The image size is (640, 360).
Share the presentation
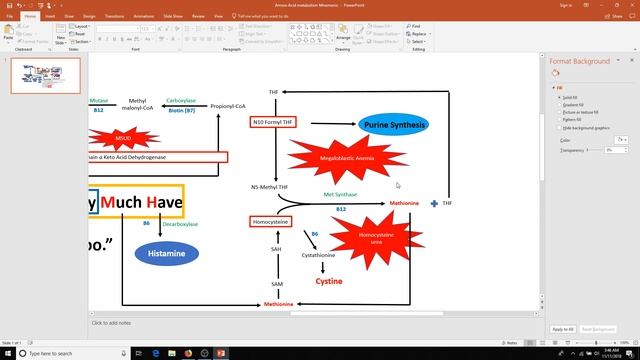[x=613, y=16]
